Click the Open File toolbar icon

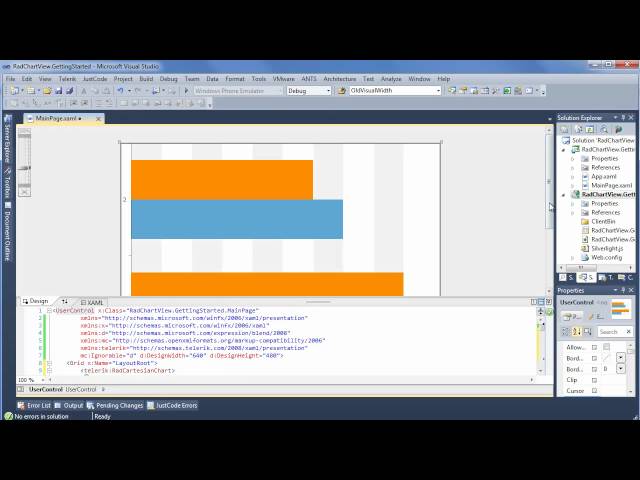[x=47, y=91]
